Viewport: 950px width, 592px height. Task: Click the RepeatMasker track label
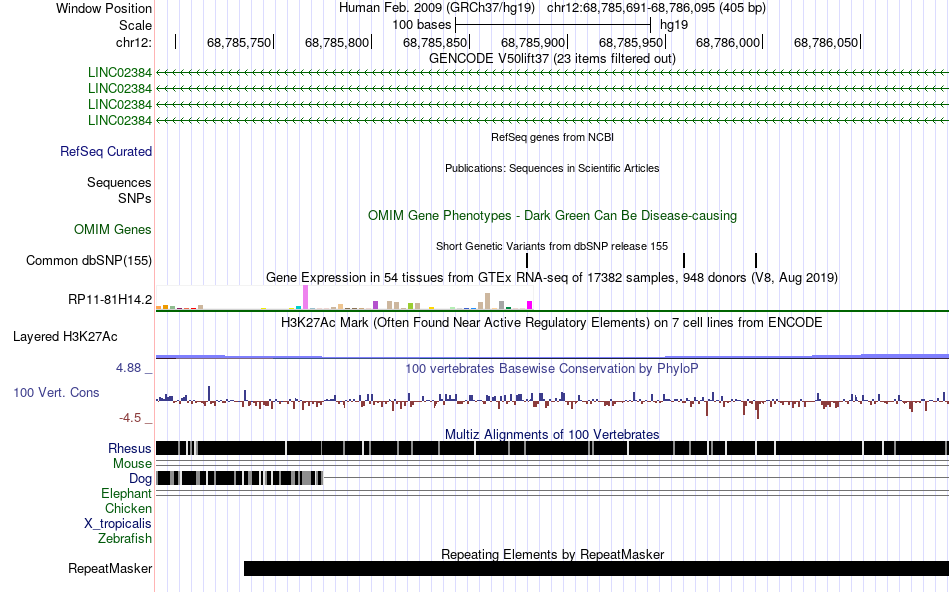pyautogui.click(x=110, y=568)
